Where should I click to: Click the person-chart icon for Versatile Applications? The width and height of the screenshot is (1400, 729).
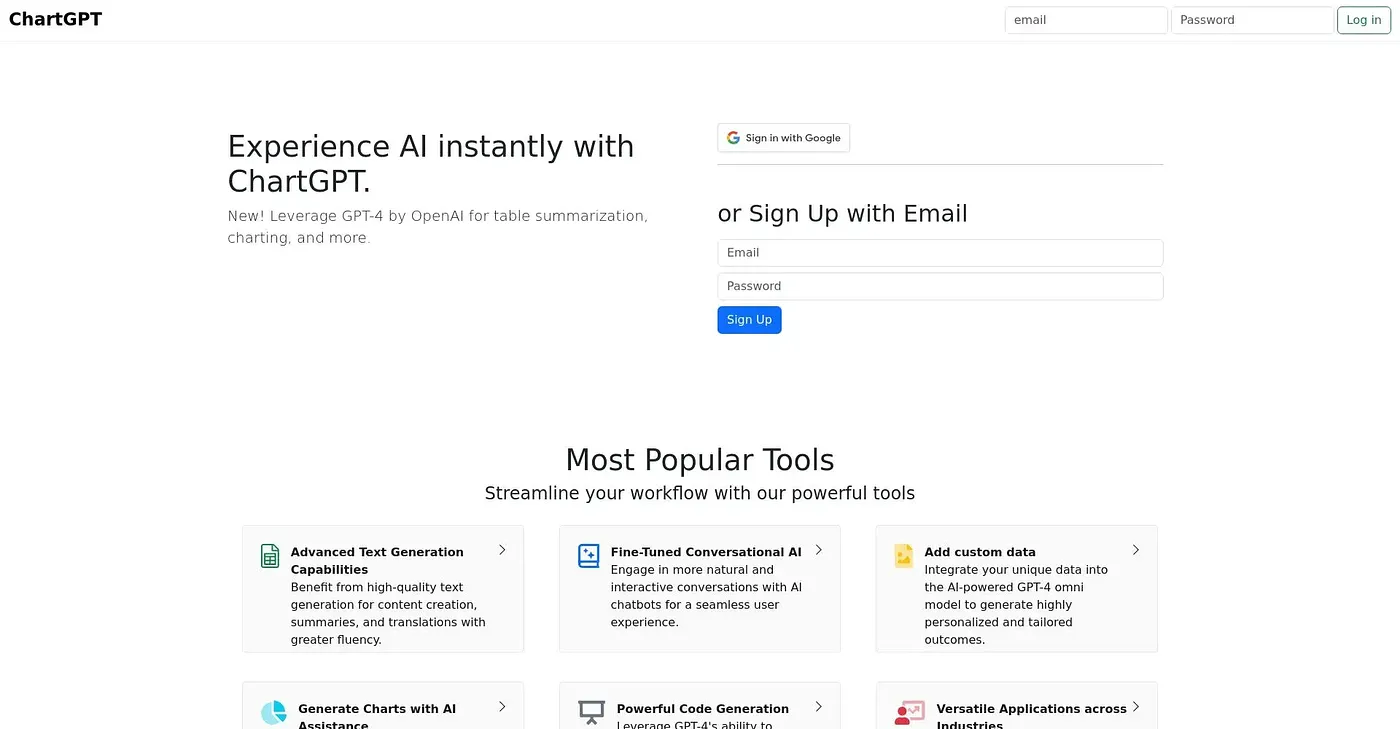(x=909, y=714)
